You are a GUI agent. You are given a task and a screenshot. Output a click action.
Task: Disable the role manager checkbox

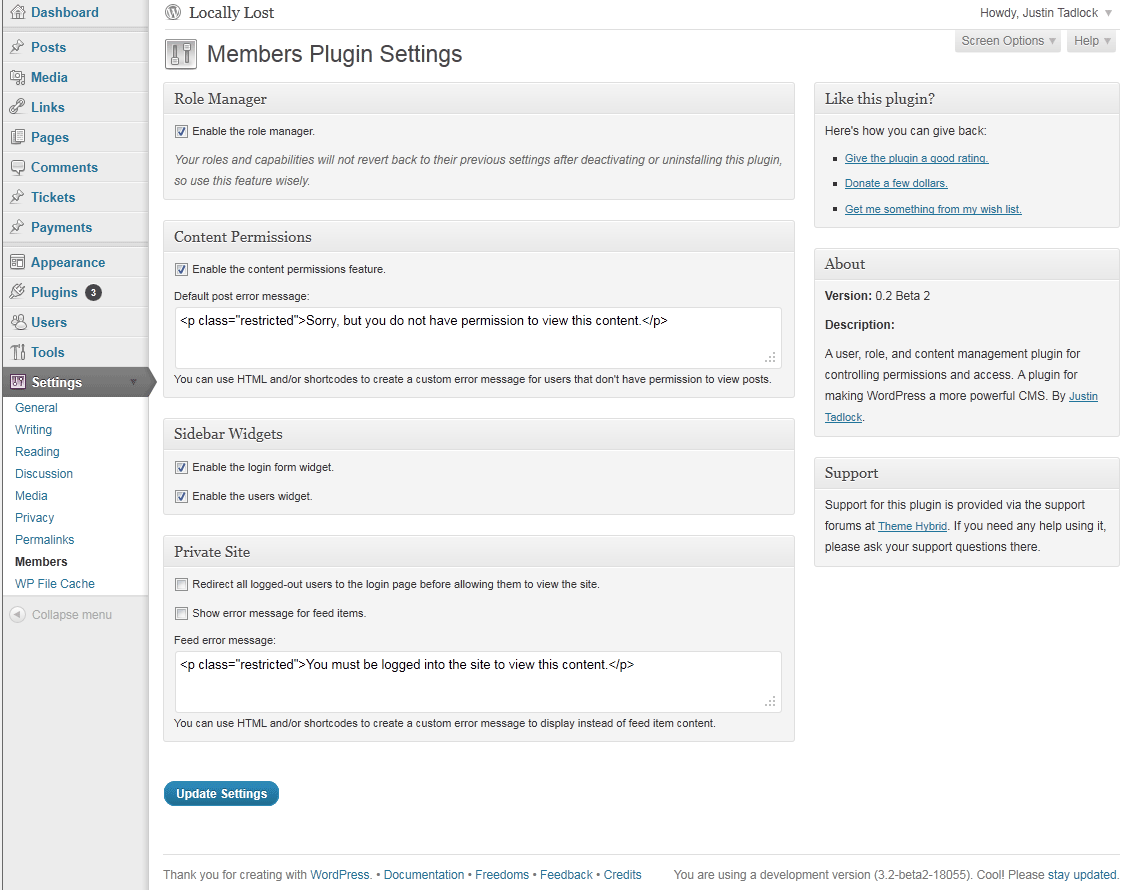[181, 131]
